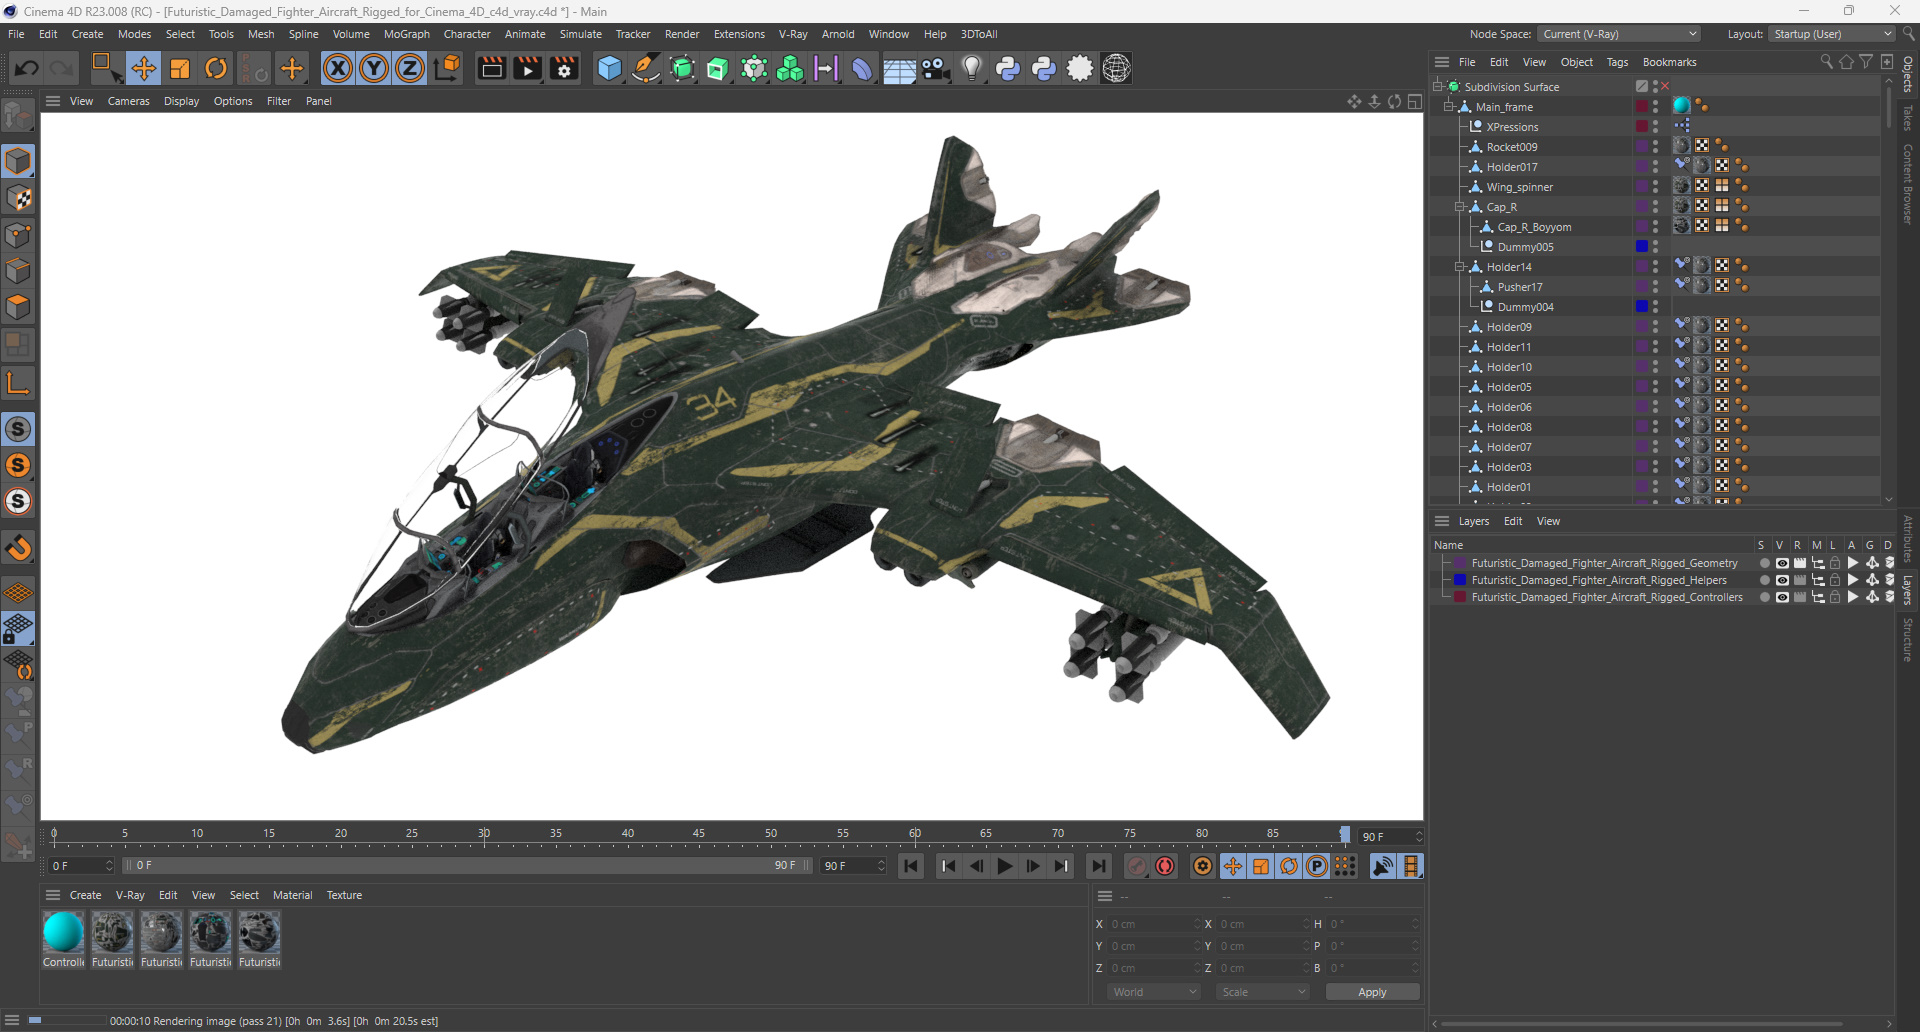
Task: Click the Record Active Objects button
Action: (x=1137, y=866)
